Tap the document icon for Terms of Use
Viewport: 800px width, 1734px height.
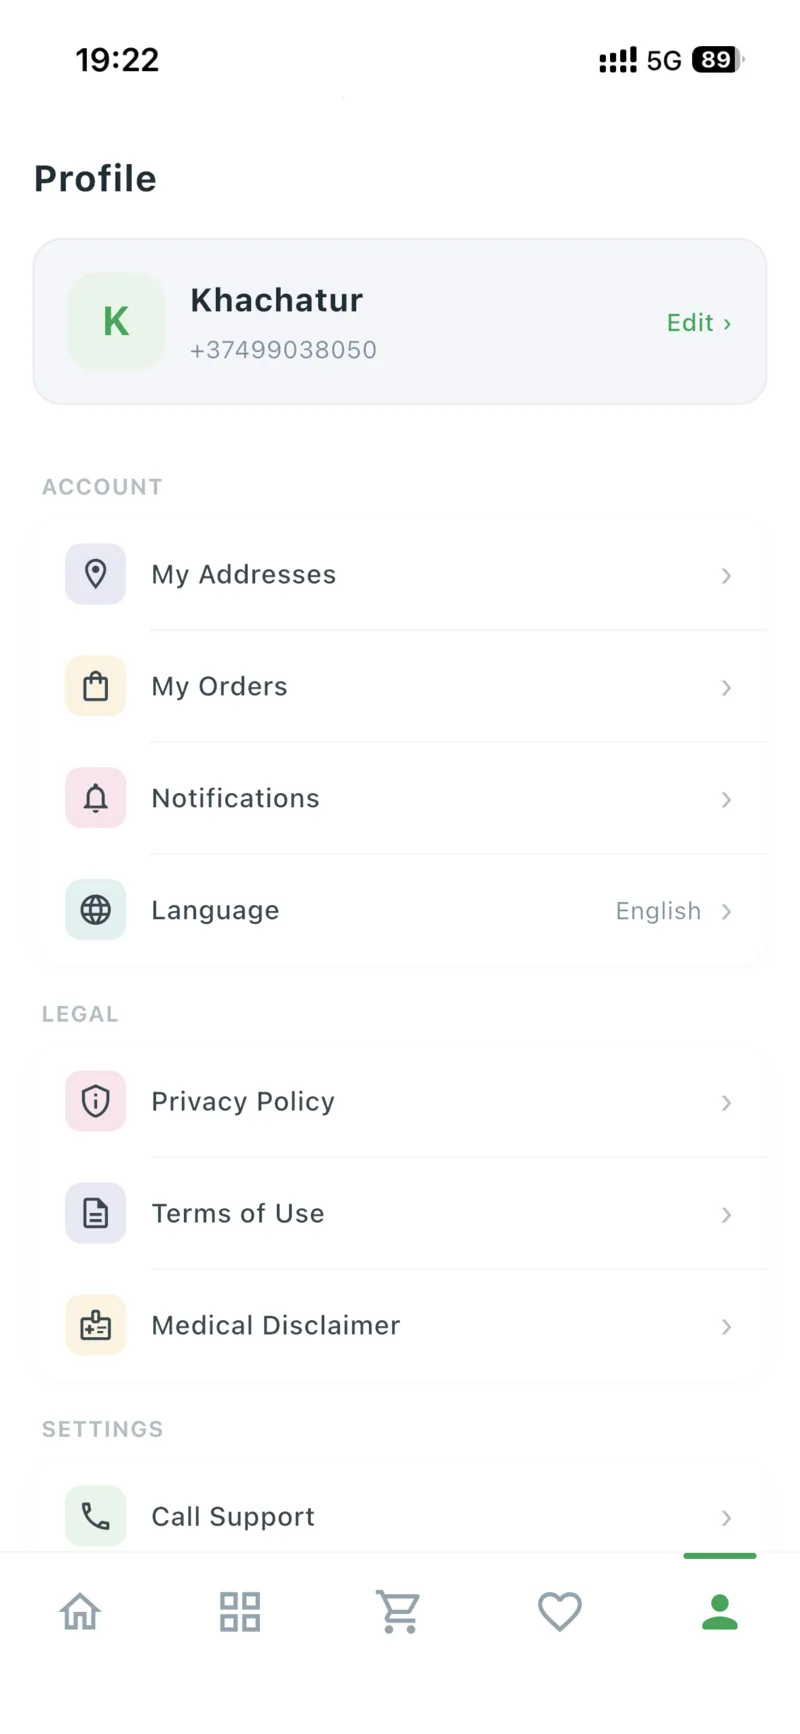[x=96, y=1213]
